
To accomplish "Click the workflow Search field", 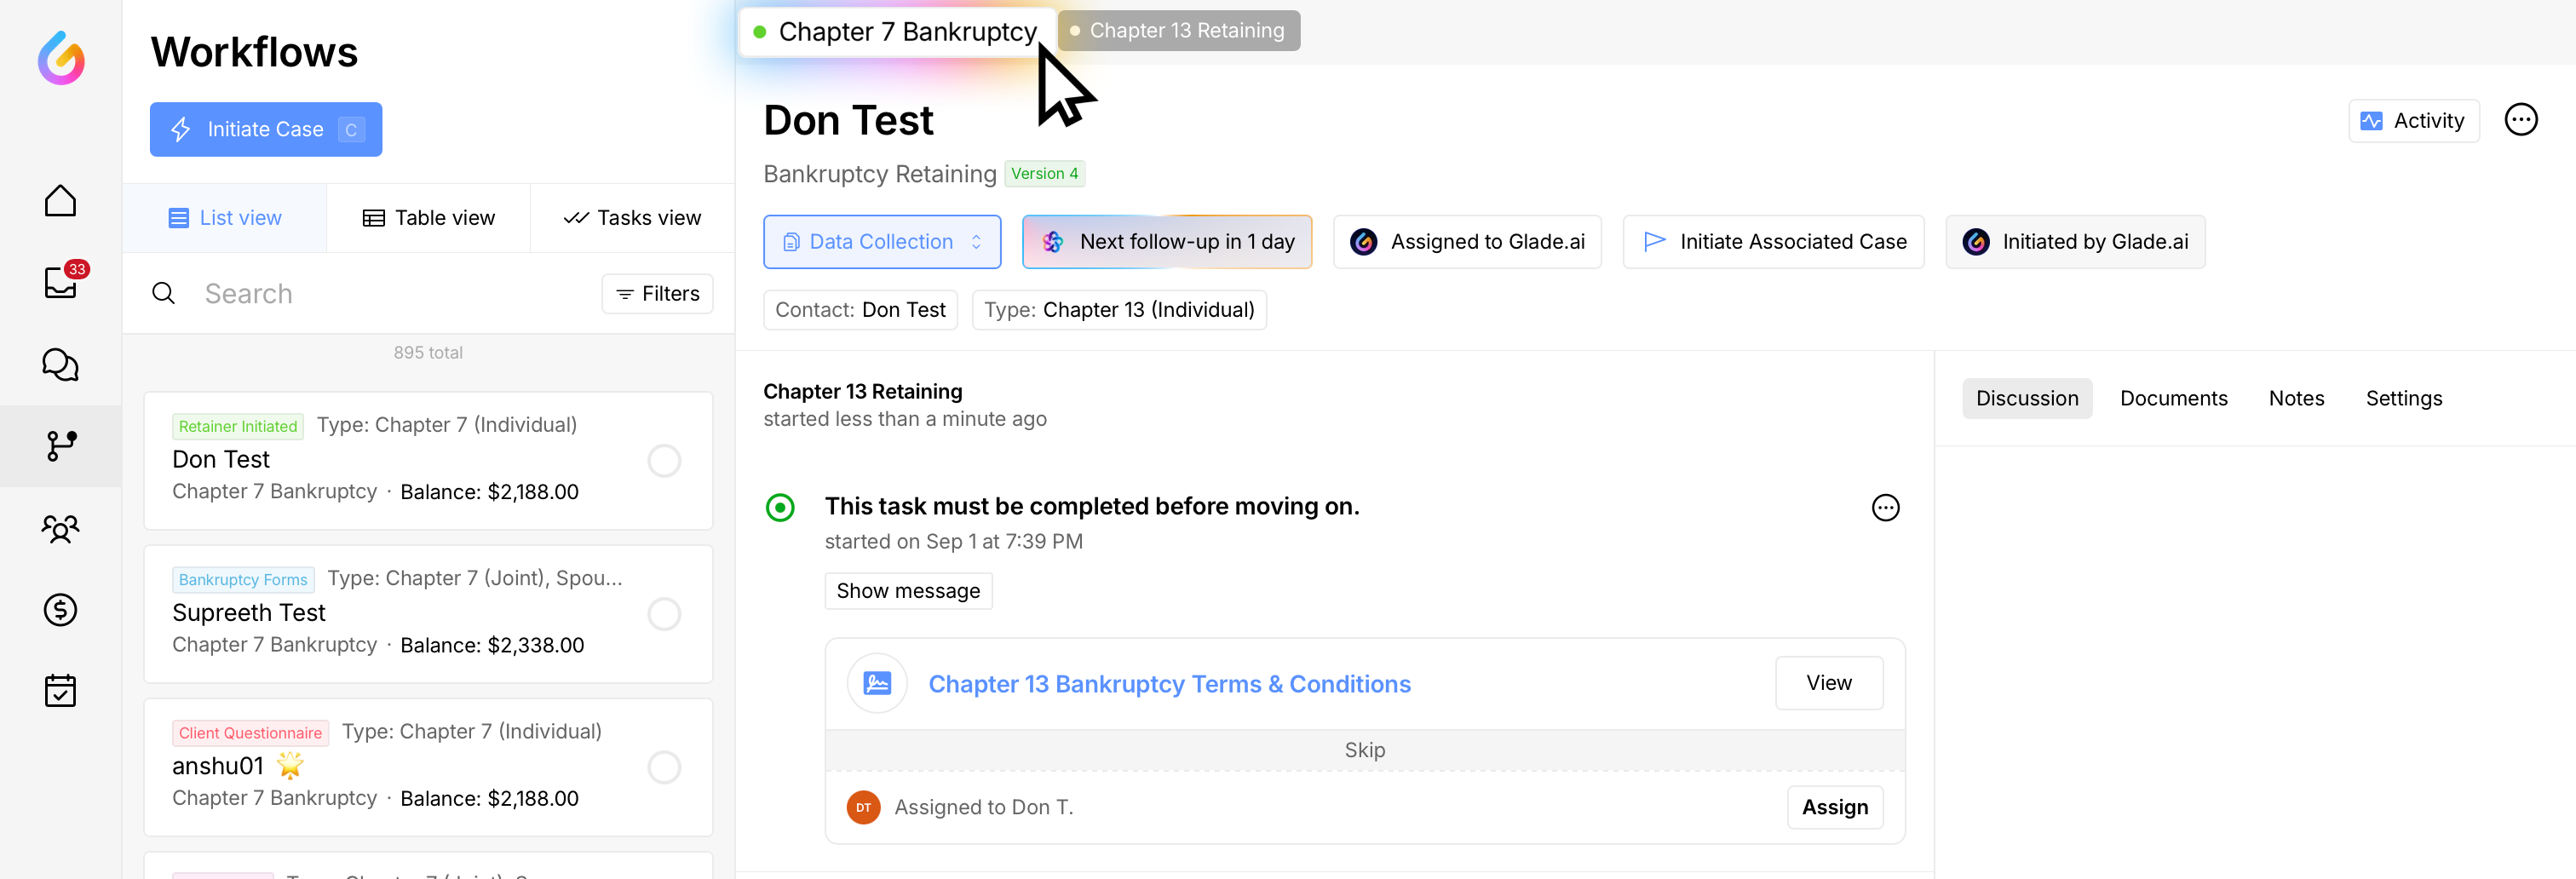I will tap(390, 294).
